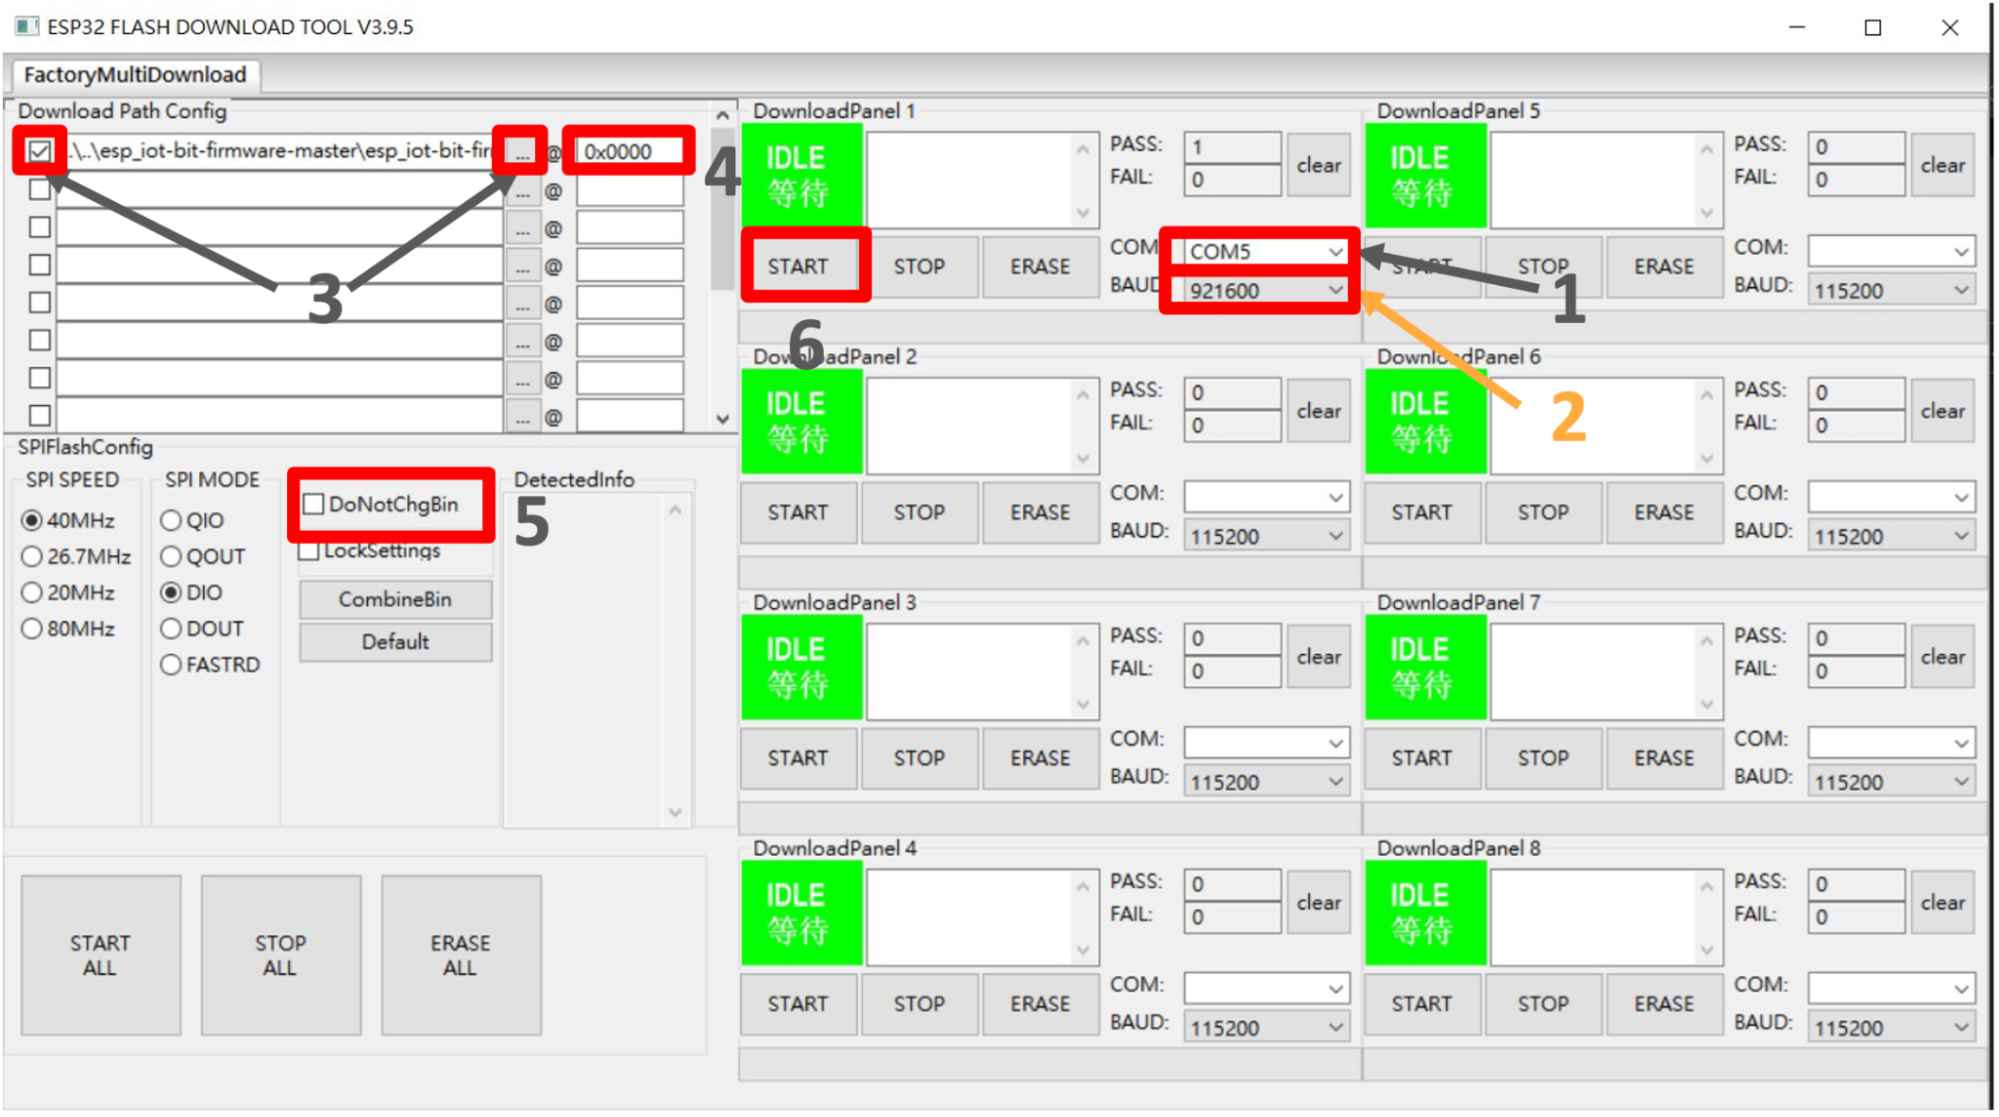Select 40MHz SPI speed
Viewport: 1999px width, 1117px height.
(68, 520)
